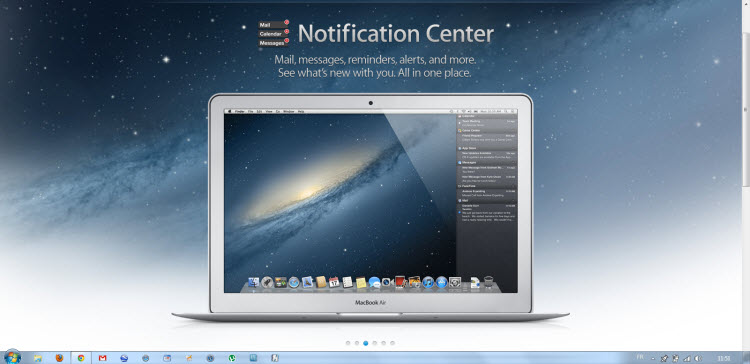This screenshot has width=750, height=364.
Task: Open the green uTorrent taskbar icon
Action: [232, 358]
